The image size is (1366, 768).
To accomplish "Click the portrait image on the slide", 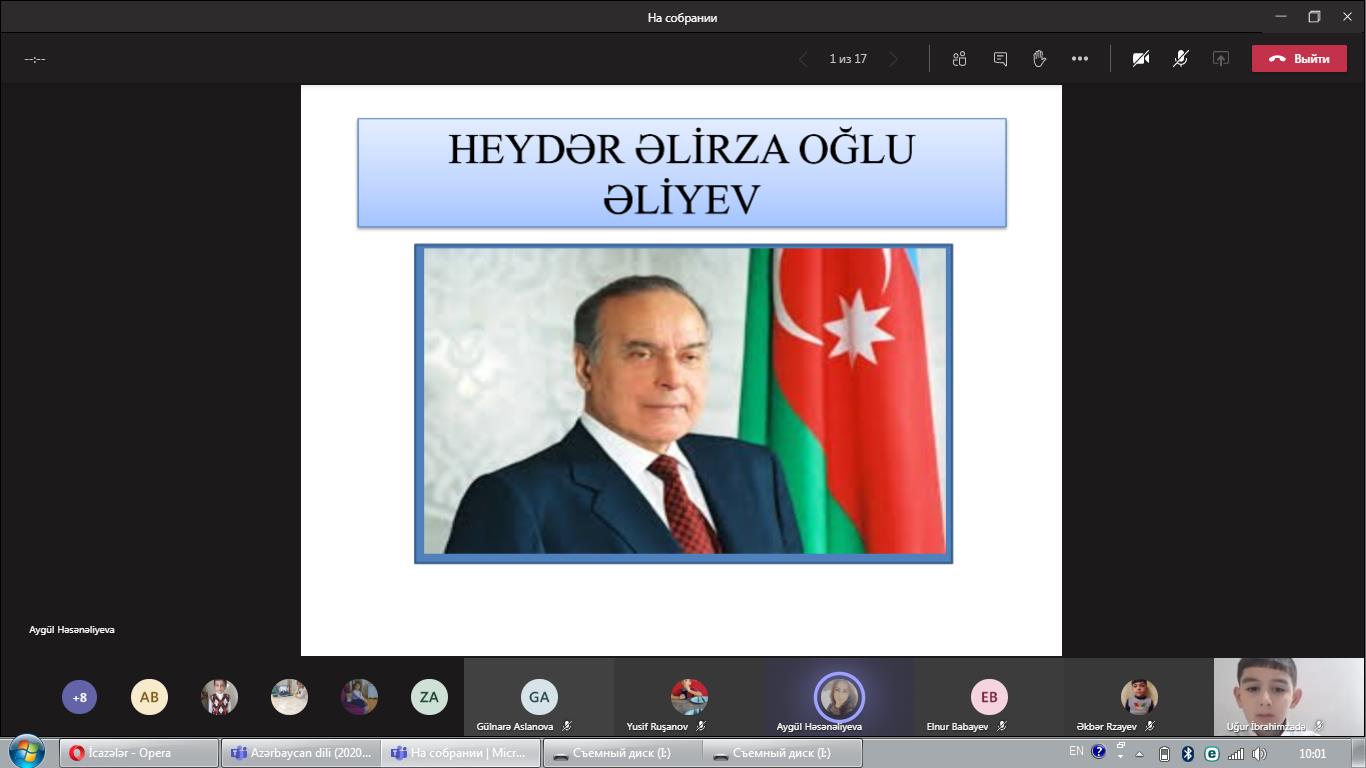I will point(684,403).
